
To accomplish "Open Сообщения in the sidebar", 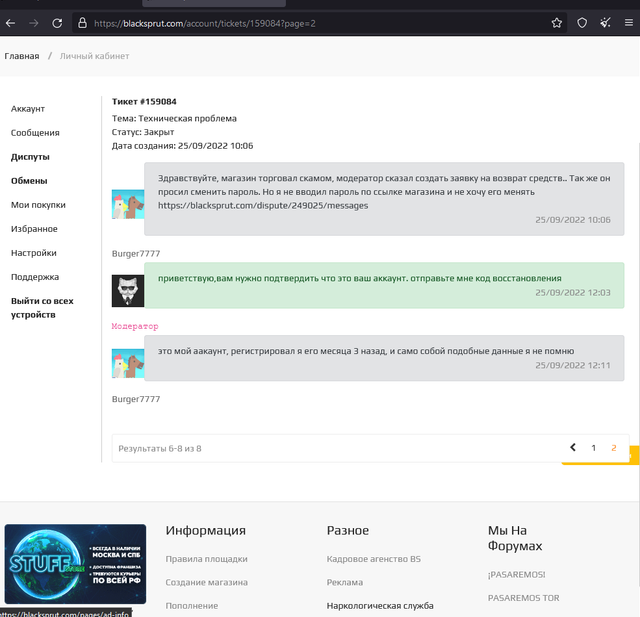I will click(35, 133).
